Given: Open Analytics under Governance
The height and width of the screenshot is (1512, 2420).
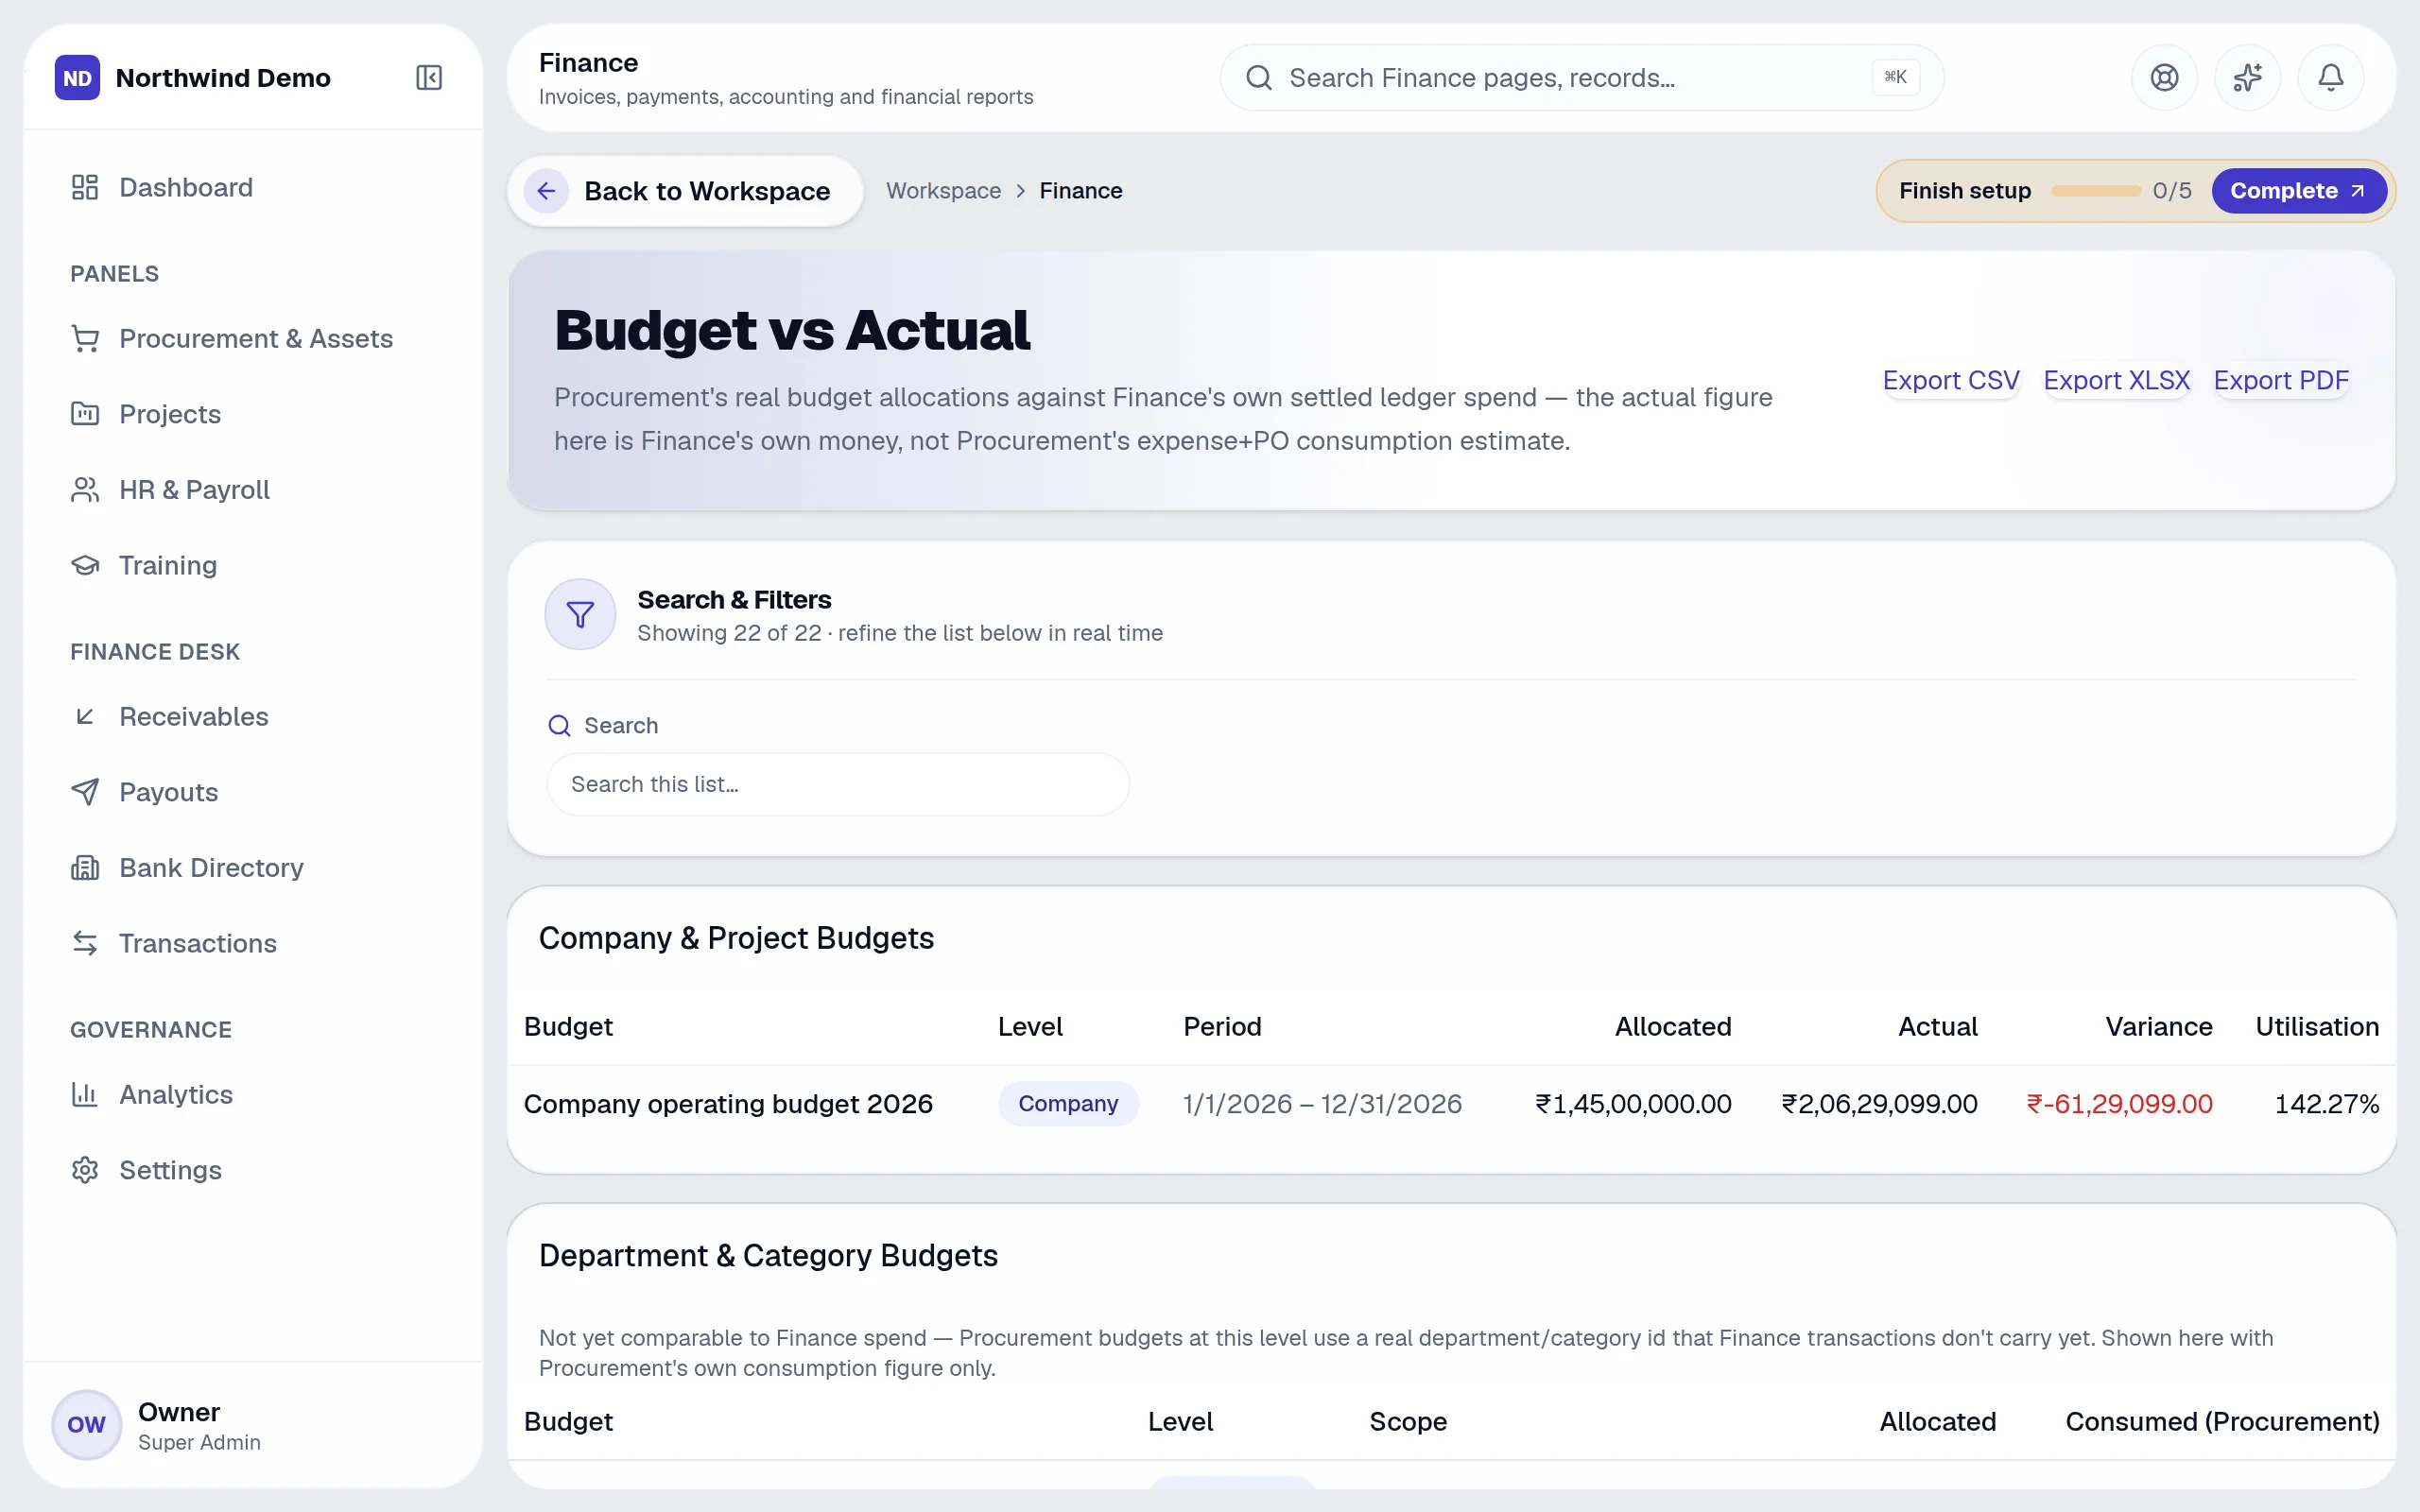Looking at the screenshot, I should click(x=254, y=1094).
